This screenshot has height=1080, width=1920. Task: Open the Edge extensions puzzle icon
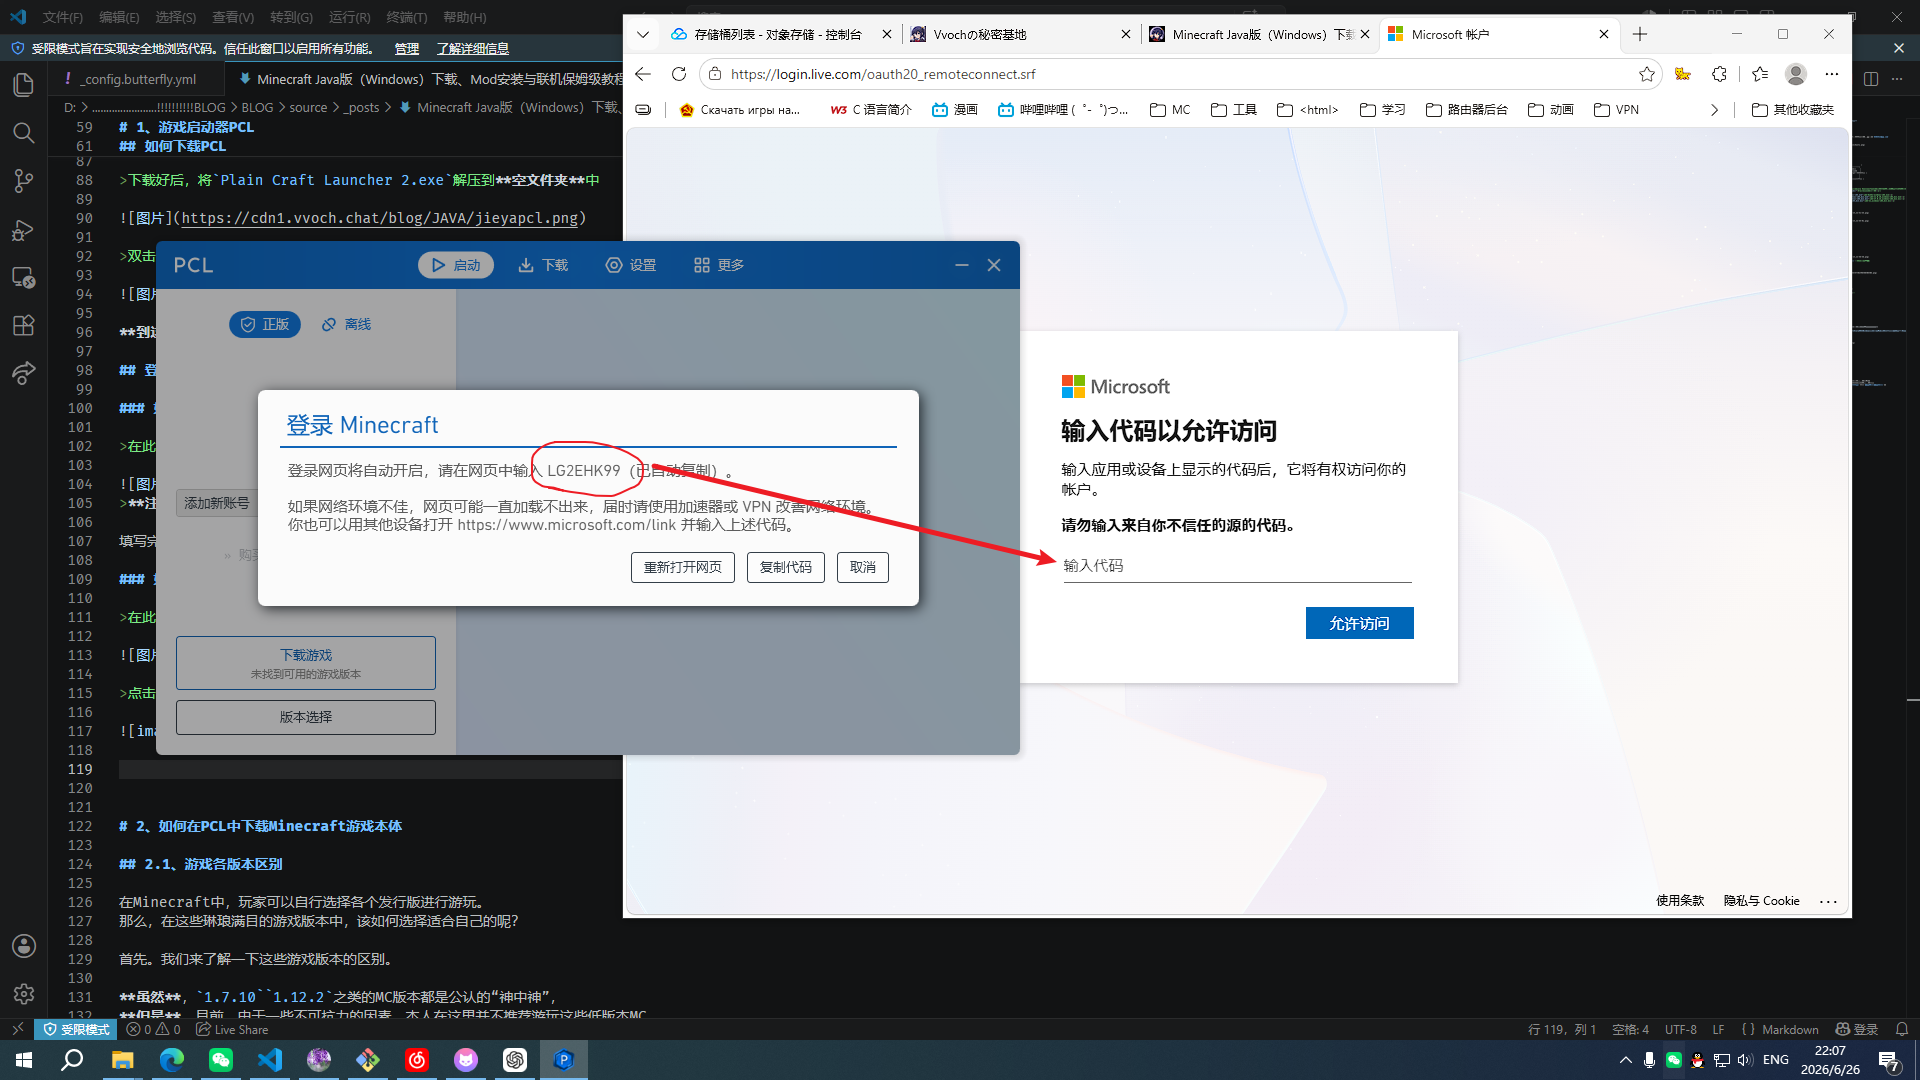click(x=1719, y=74)
